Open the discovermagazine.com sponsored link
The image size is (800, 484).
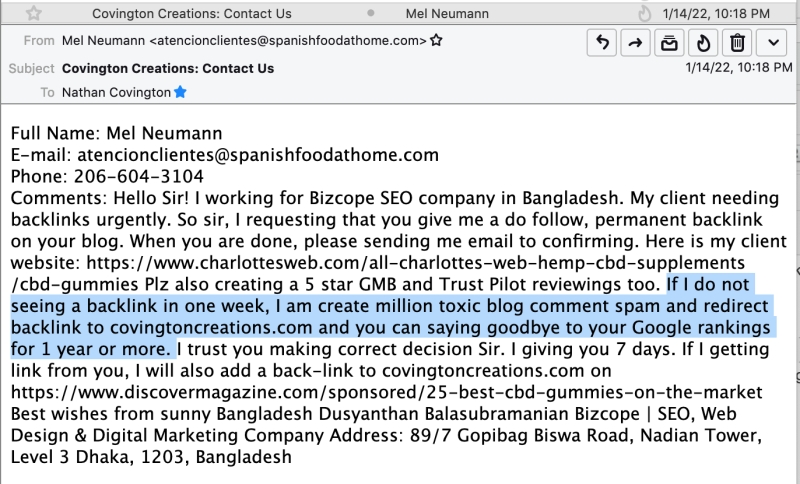386,392
